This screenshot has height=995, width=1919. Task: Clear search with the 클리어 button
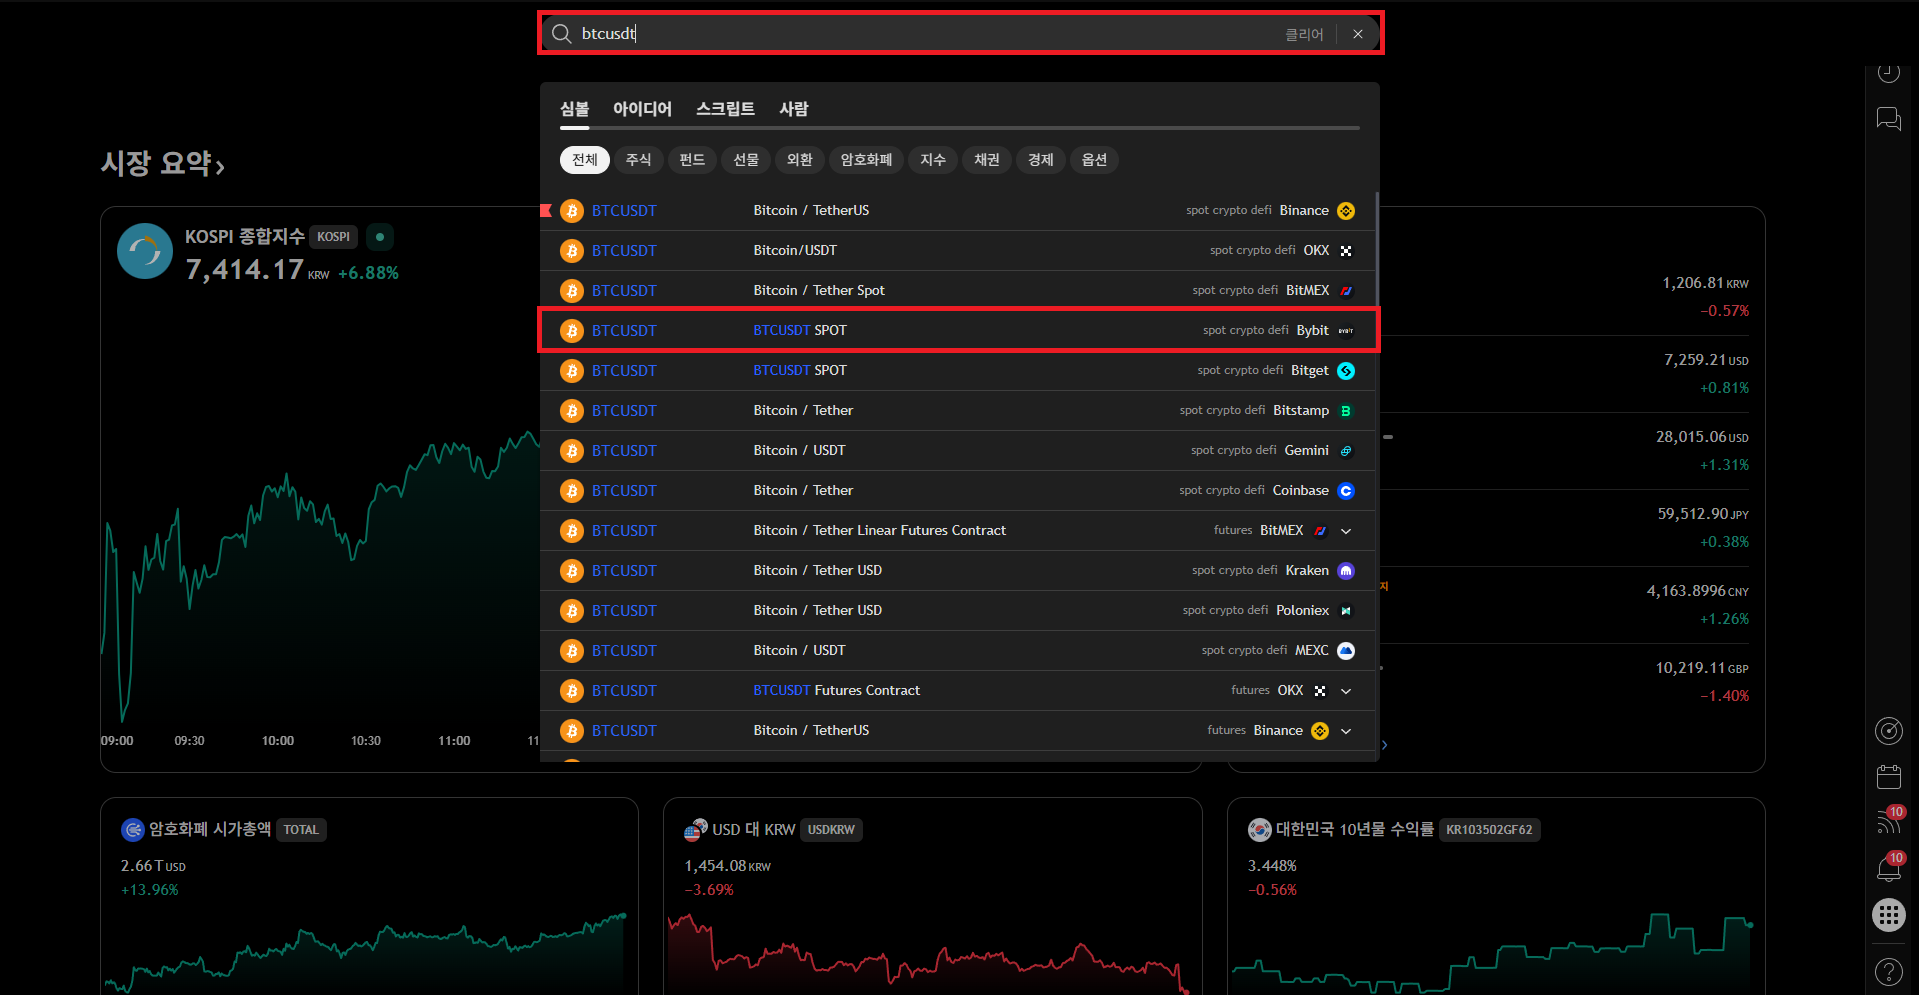pos(1304,34)
